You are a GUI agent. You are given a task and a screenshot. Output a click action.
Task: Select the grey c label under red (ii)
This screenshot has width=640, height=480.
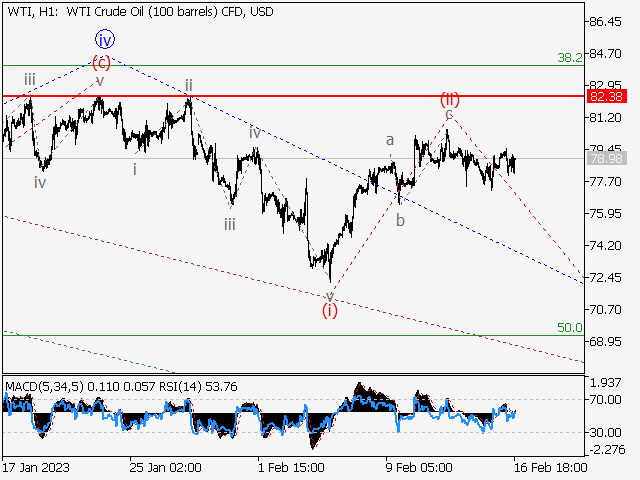tap(449, 113)
